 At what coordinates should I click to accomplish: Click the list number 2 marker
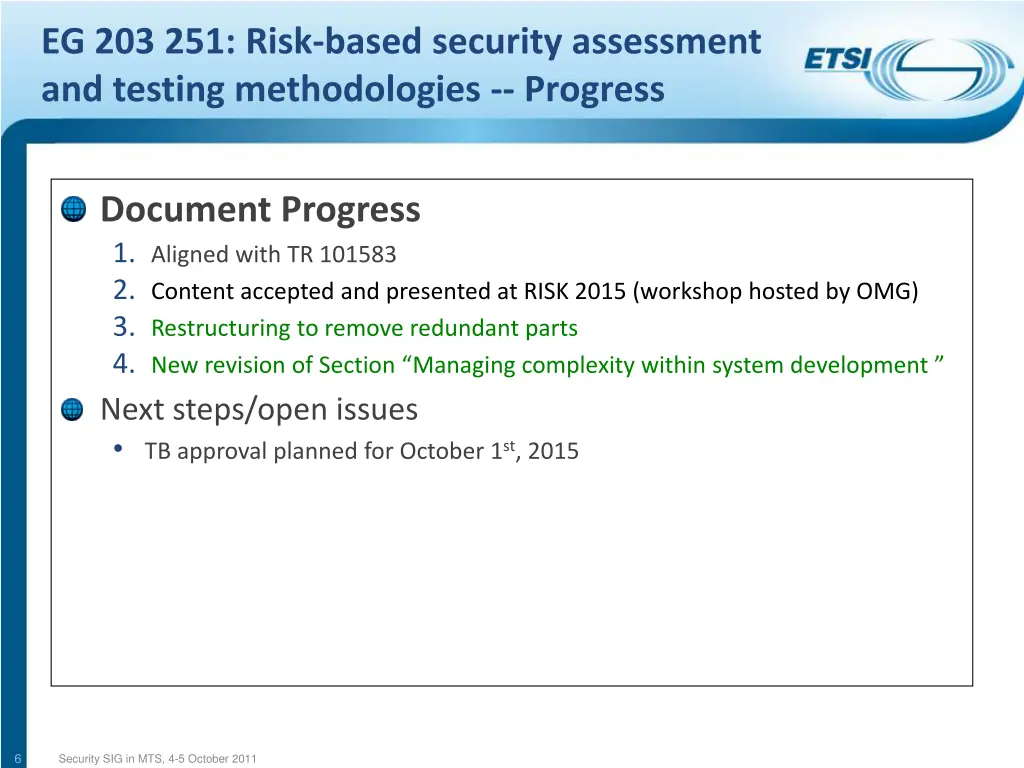point(124,291)
